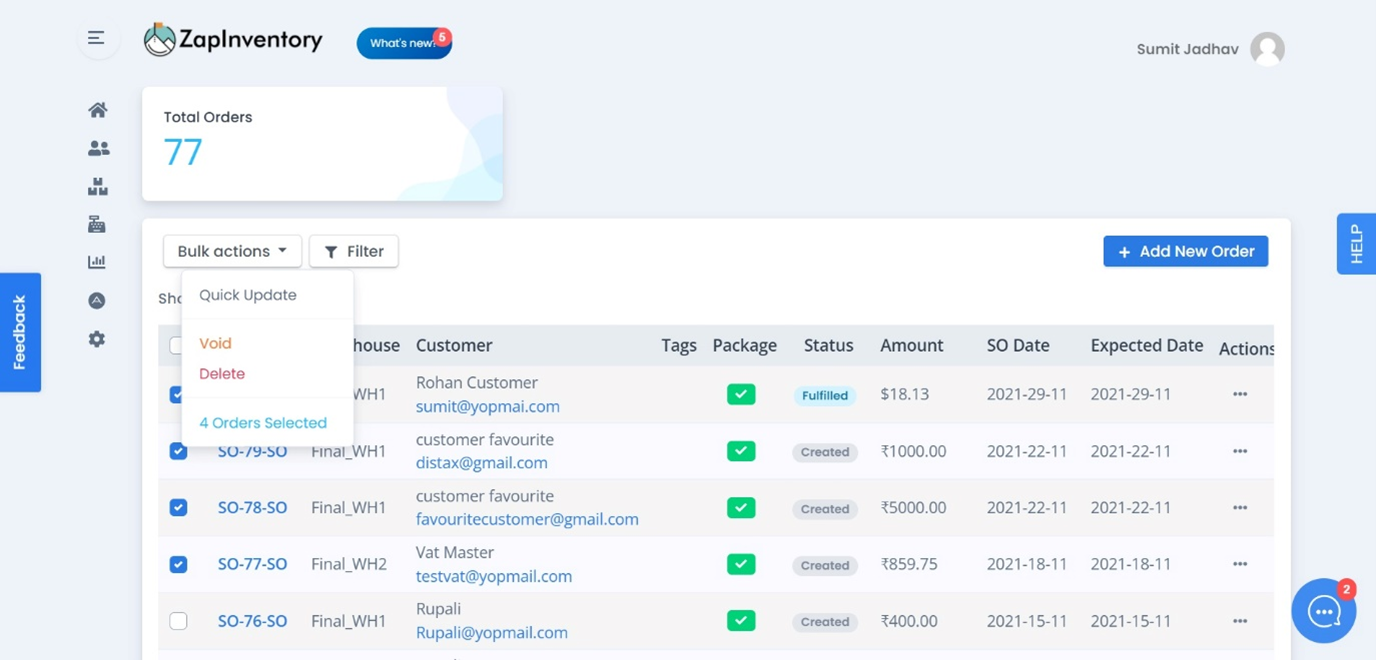This screenshot has height=660, width=1376.
Task: Open the SO-78-SO order link
Action: (252, 507)
